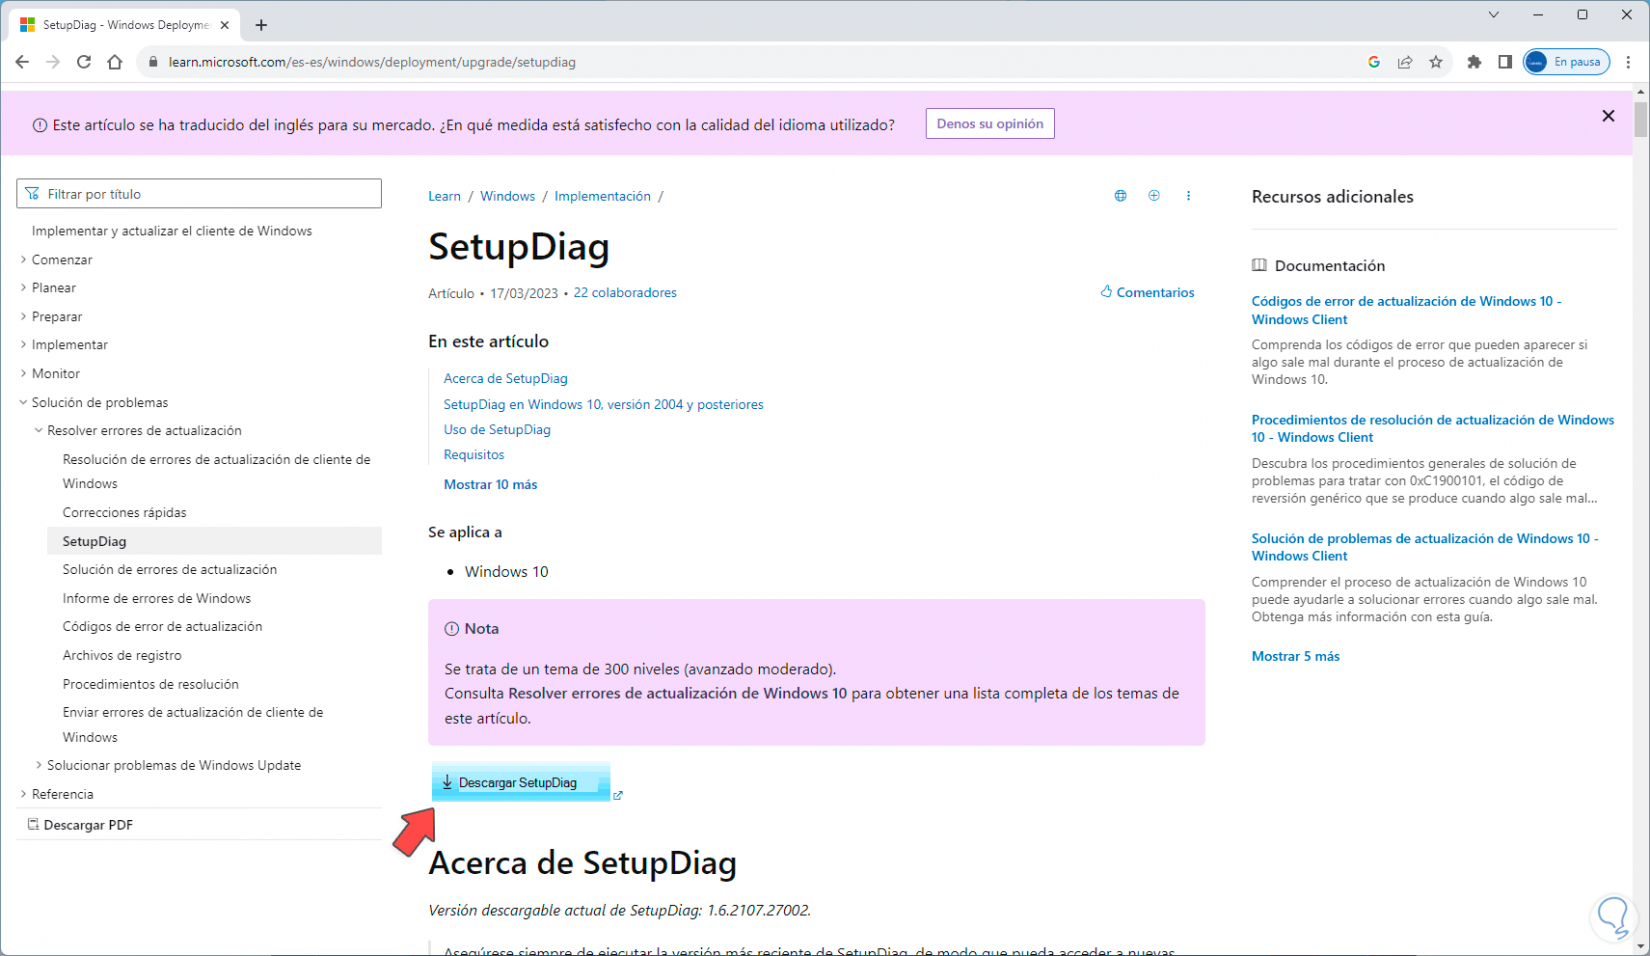
Task: Click the Filtrar por título input field
Action: tap(199, 194)
